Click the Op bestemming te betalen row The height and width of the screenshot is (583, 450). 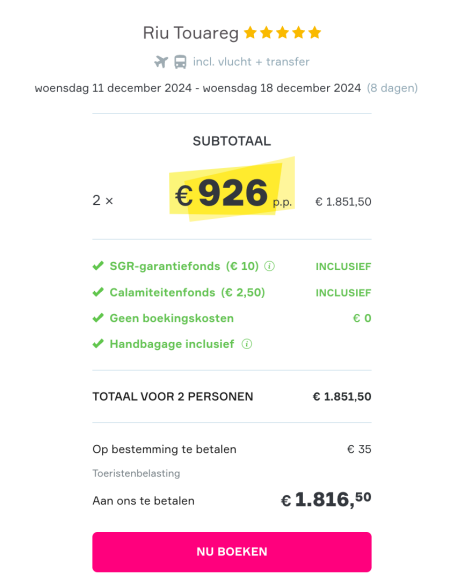click(232, 449)
